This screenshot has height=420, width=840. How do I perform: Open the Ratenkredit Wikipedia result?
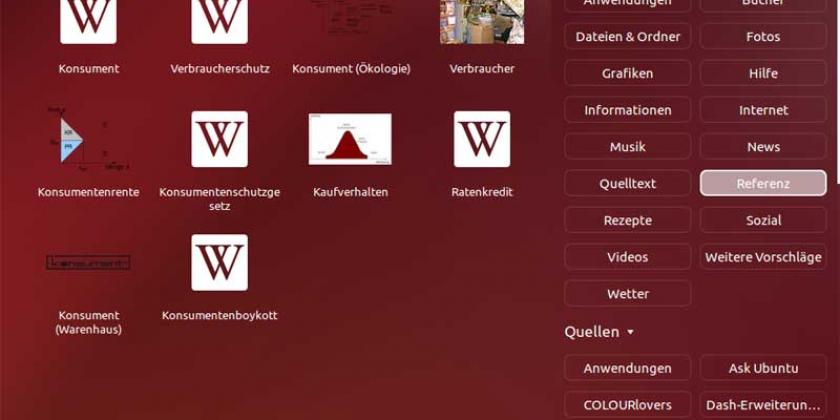(x=481, y=139)
